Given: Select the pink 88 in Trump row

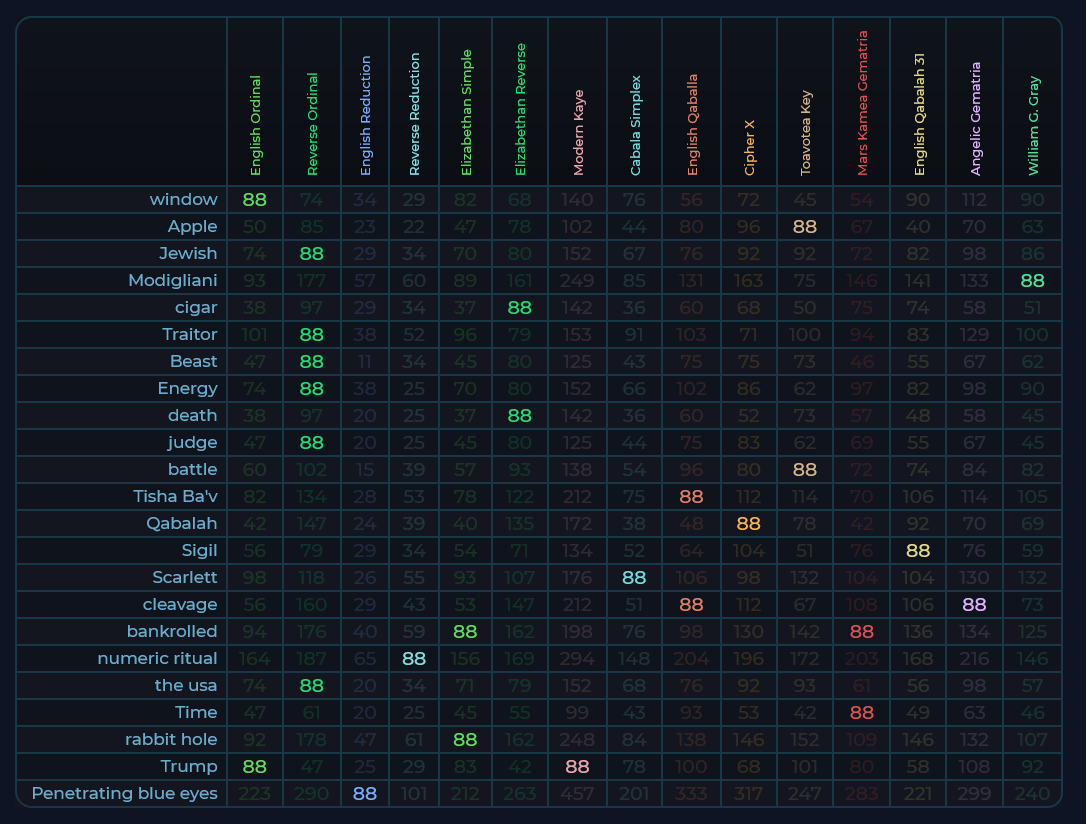Looking at the screenshot, I should pos(578,766).
